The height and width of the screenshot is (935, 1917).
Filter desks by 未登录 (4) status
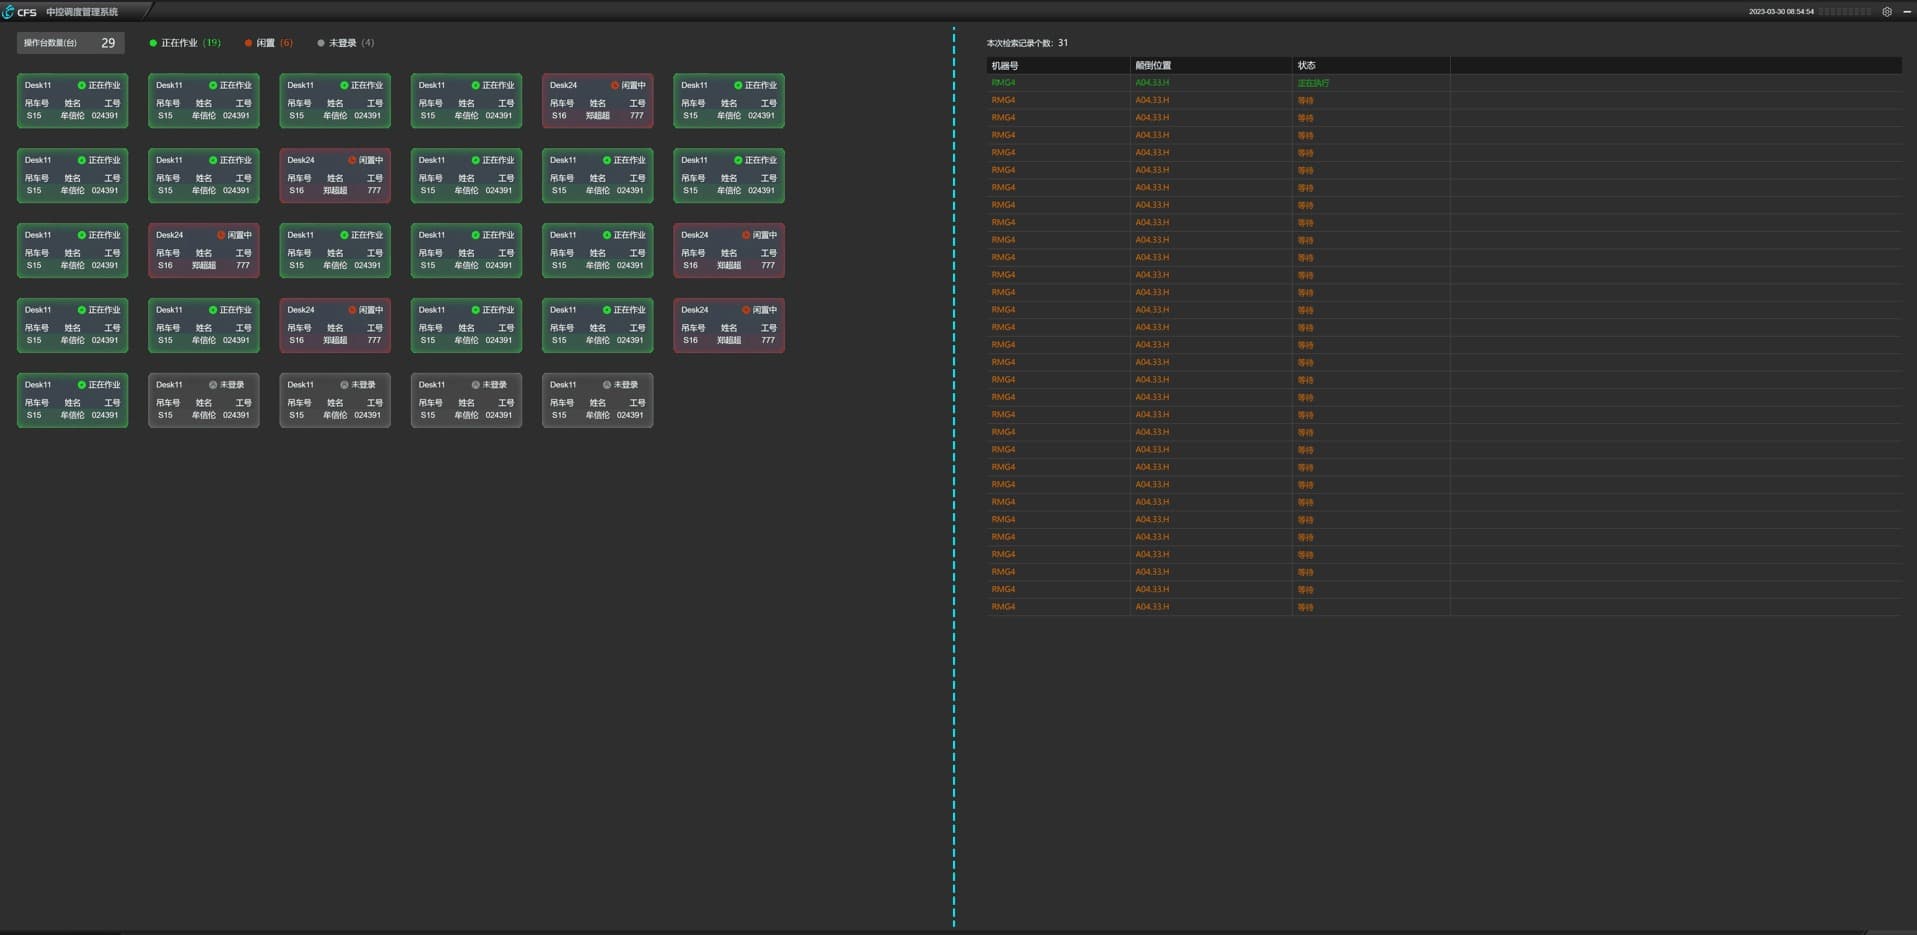(x=346, y=43)
